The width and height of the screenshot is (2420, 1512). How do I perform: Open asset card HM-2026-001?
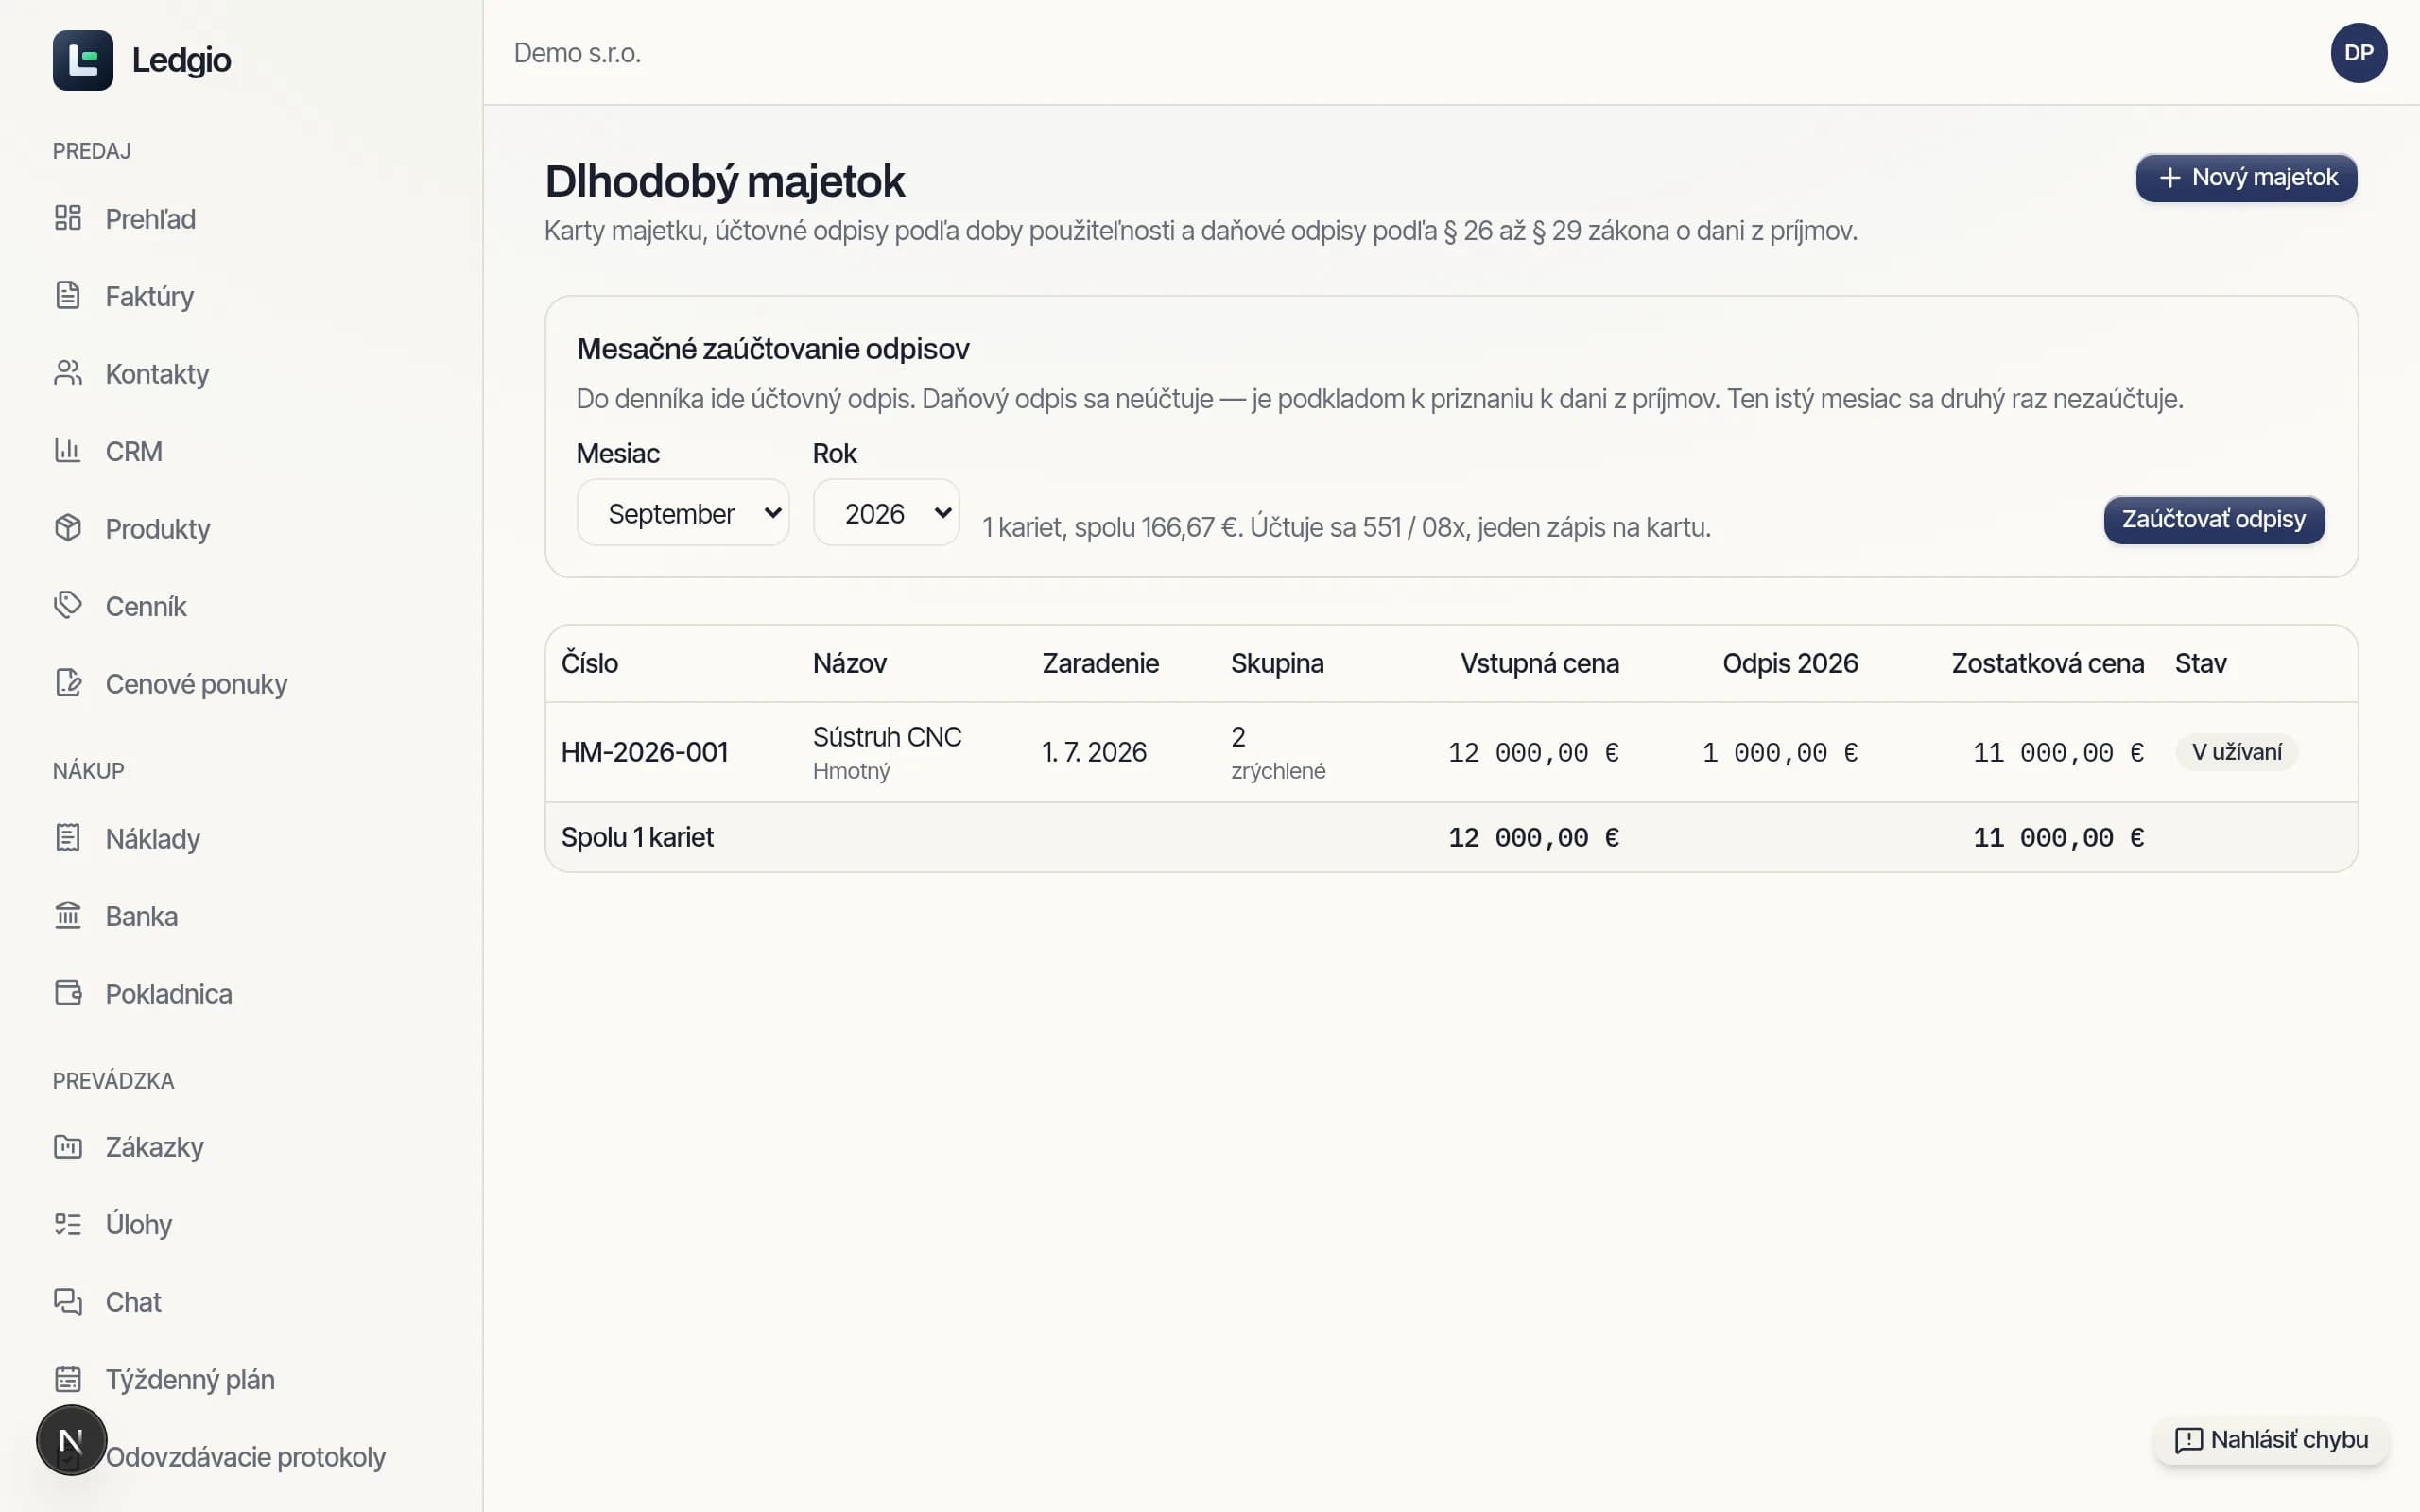[644, 752]
